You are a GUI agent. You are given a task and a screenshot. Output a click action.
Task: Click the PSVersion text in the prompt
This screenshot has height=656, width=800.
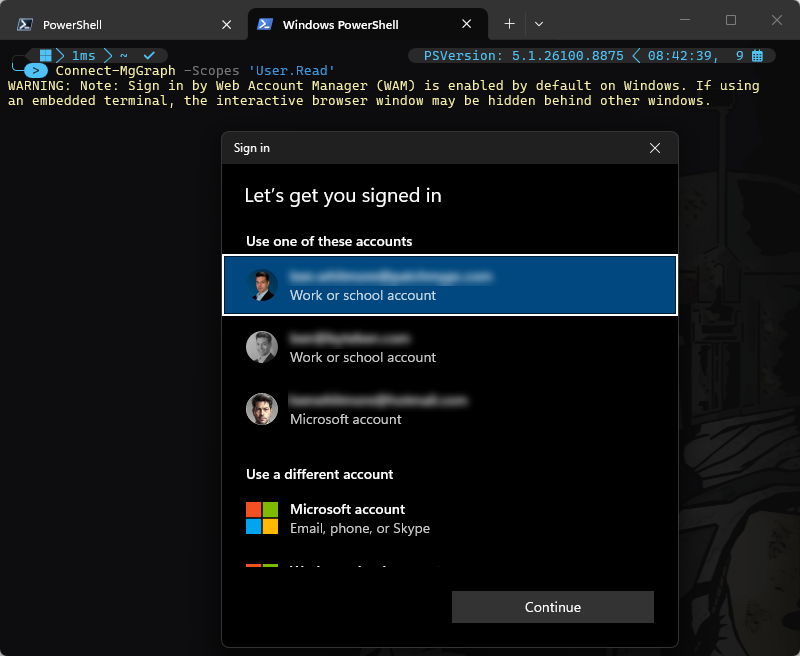click(523, 56)
